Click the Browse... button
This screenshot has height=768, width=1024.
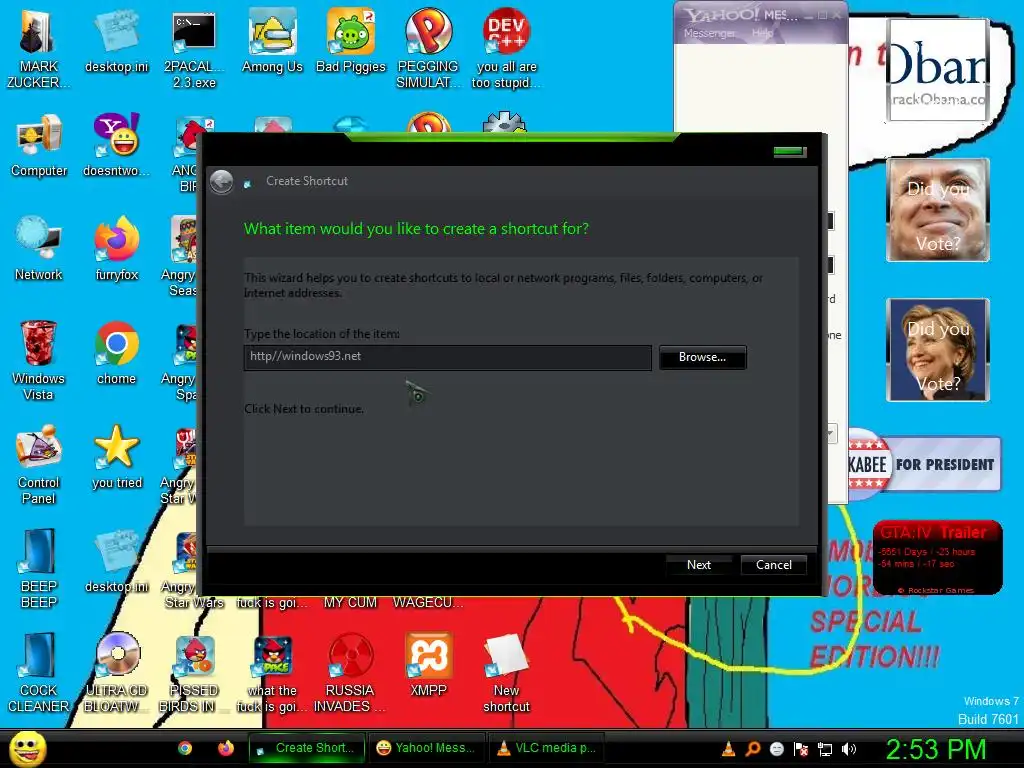pyautogui.click(x=703, y=357)
